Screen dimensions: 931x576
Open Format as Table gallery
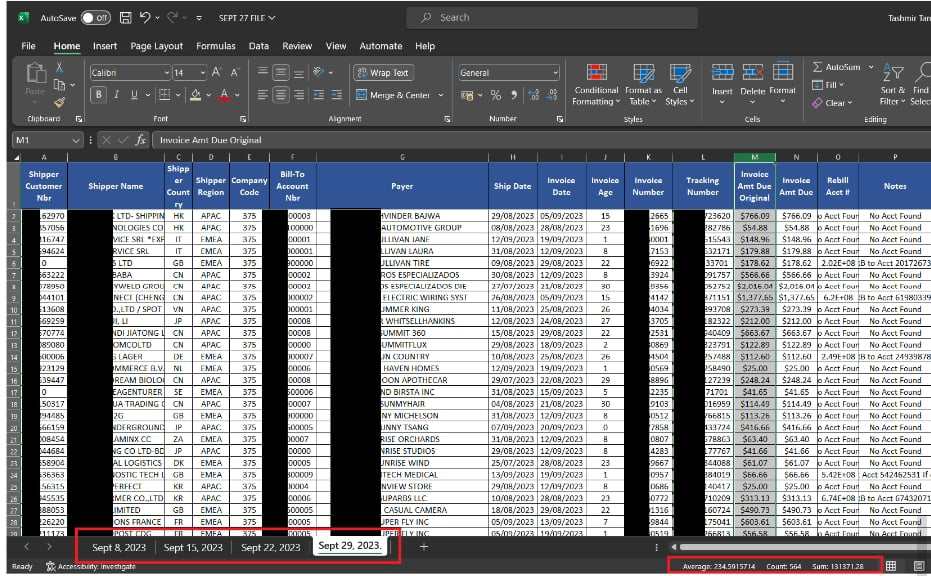[x=643, y=73]
